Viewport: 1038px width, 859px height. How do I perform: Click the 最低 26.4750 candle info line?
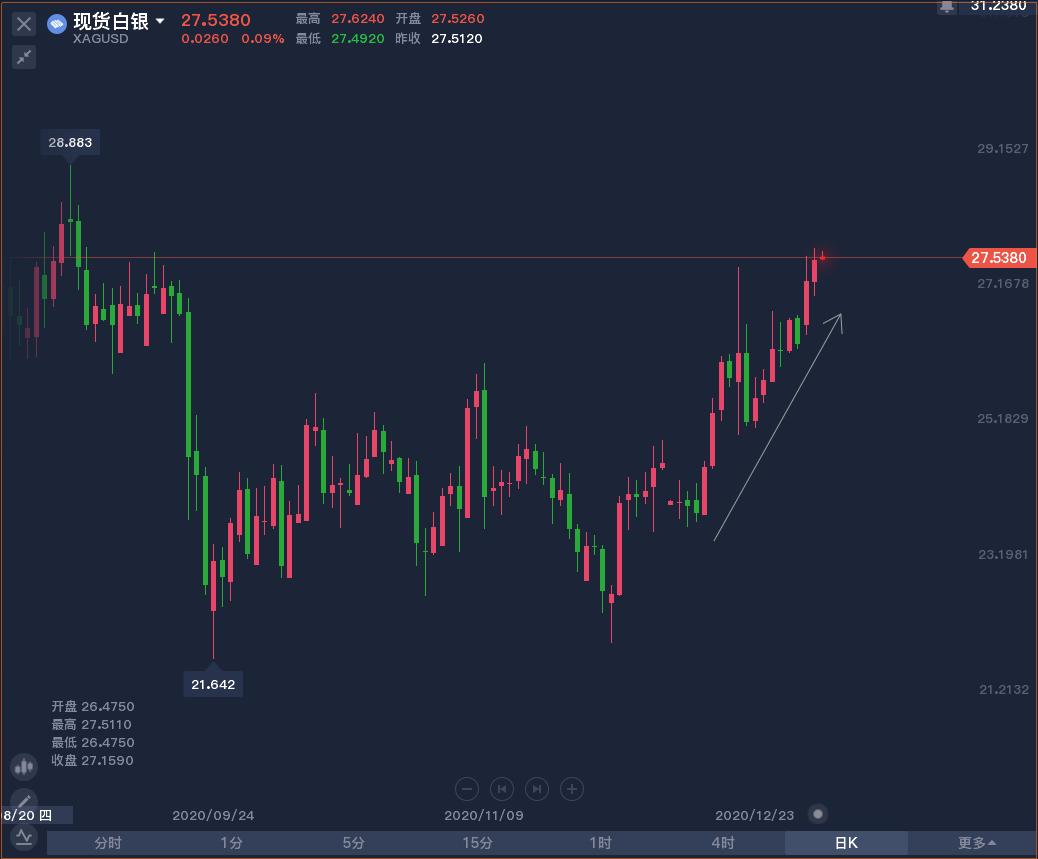click(93, 743)
